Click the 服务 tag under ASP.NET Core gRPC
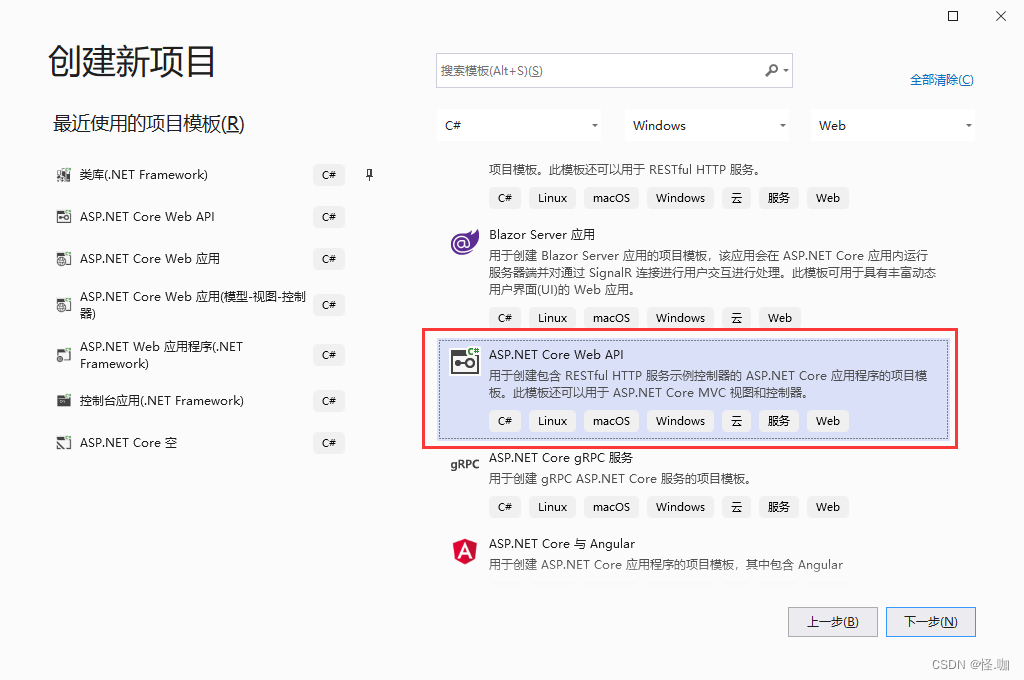Image resolution: width=1024 pixels, height=680 pixels. [778, 507]
